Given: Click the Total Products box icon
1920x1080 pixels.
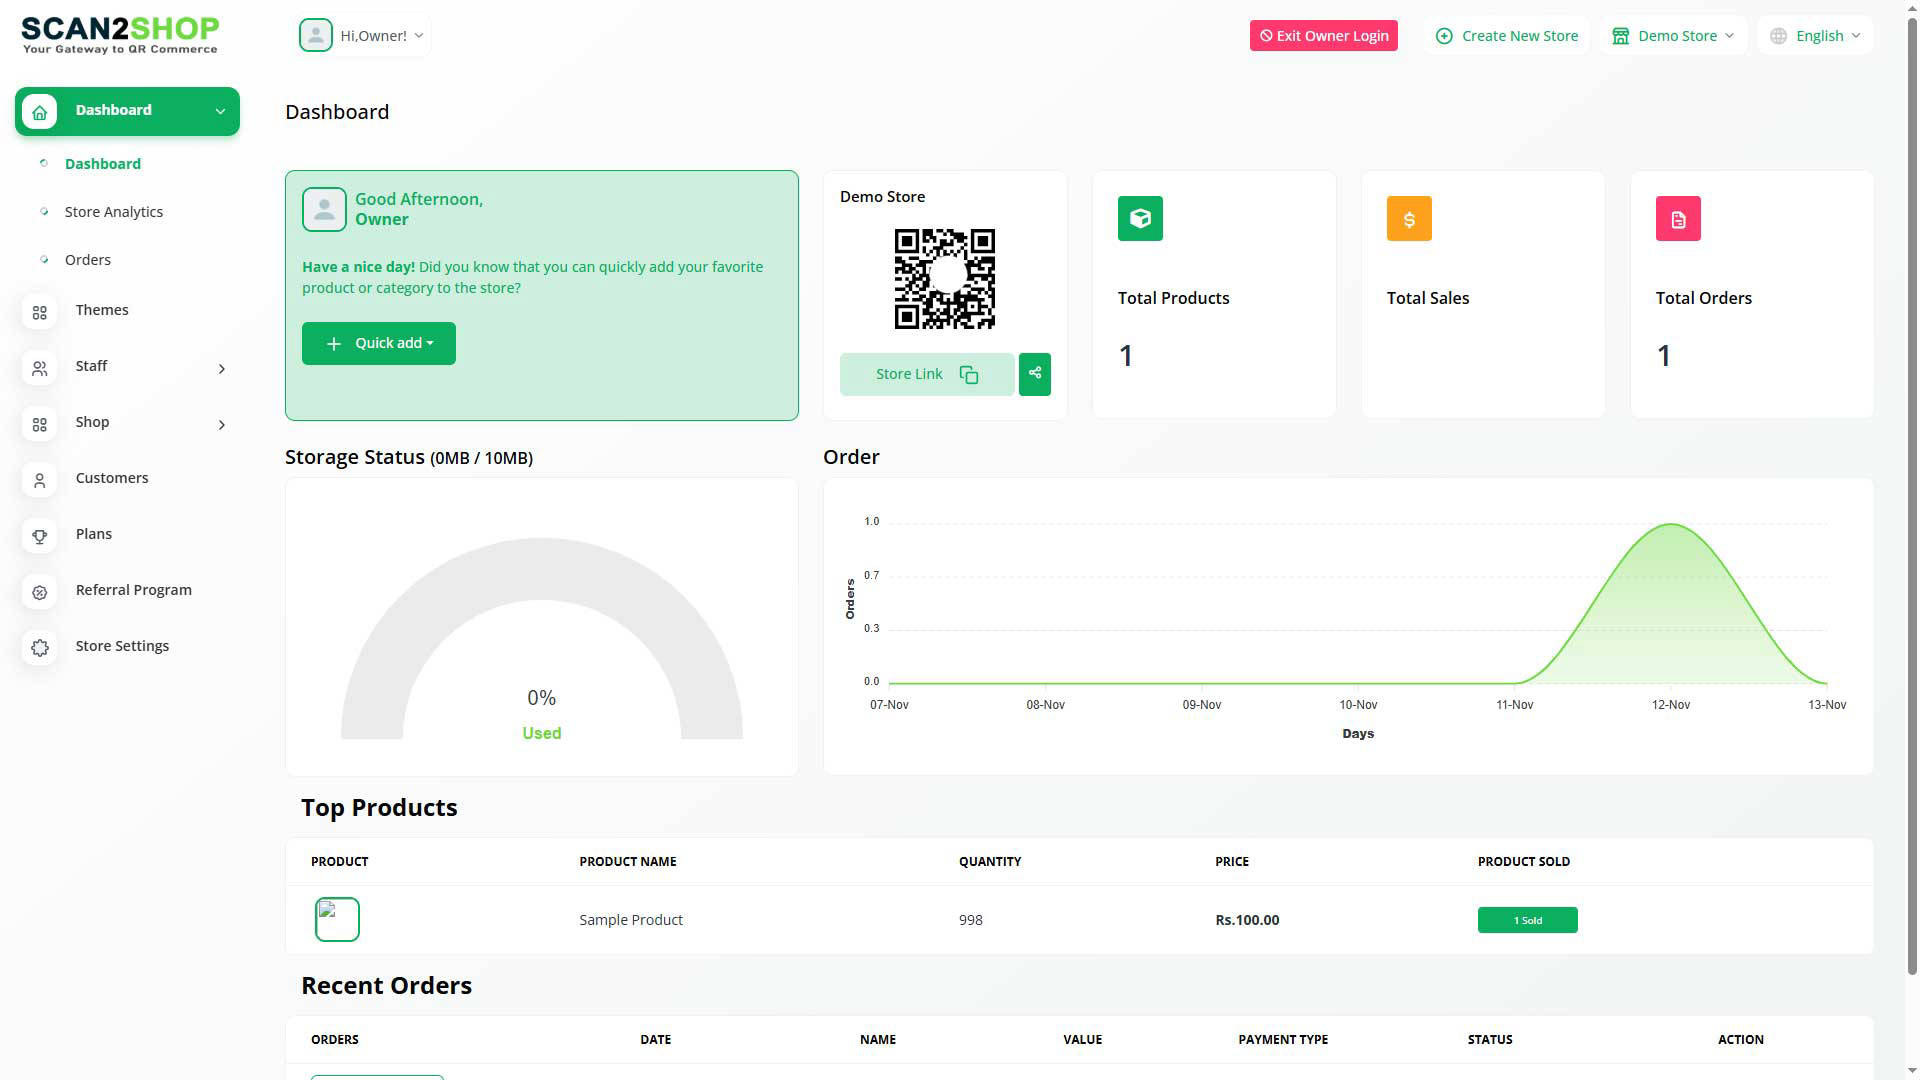Looking at the screenshot, I should pos(1140,218).
